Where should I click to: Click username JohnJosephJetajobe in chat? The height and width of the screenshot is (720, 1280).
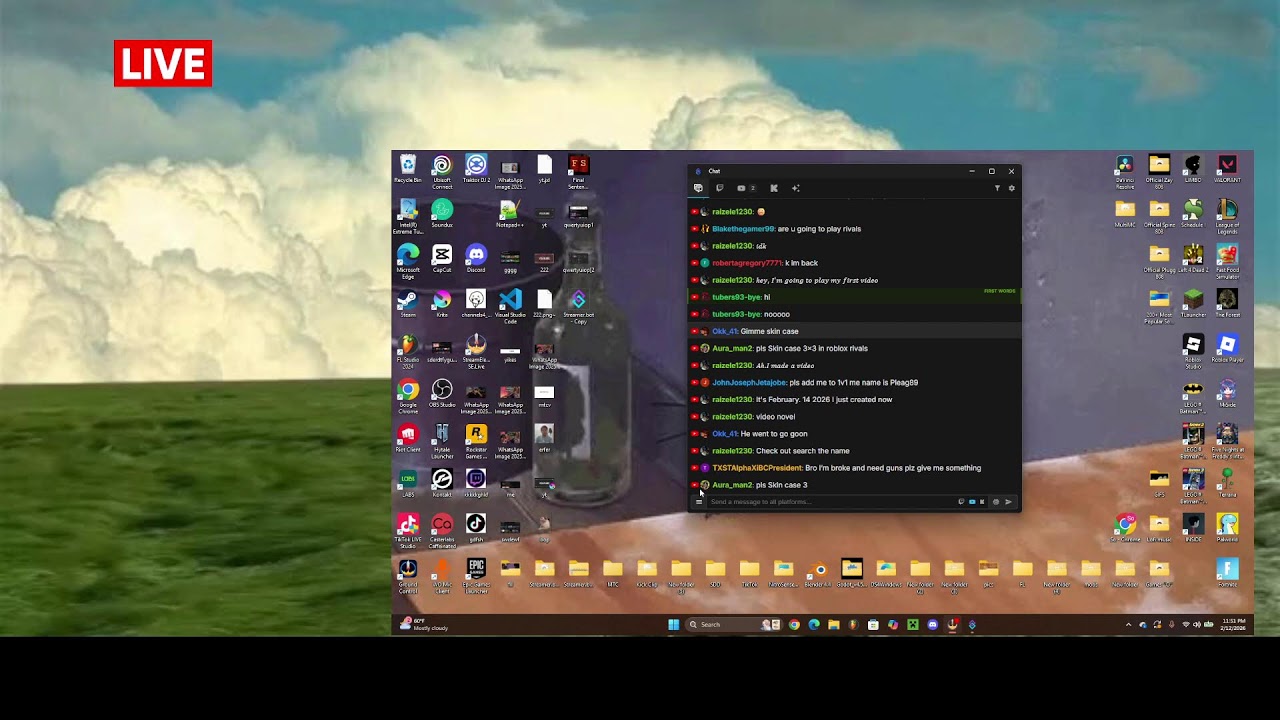point(749,382)
